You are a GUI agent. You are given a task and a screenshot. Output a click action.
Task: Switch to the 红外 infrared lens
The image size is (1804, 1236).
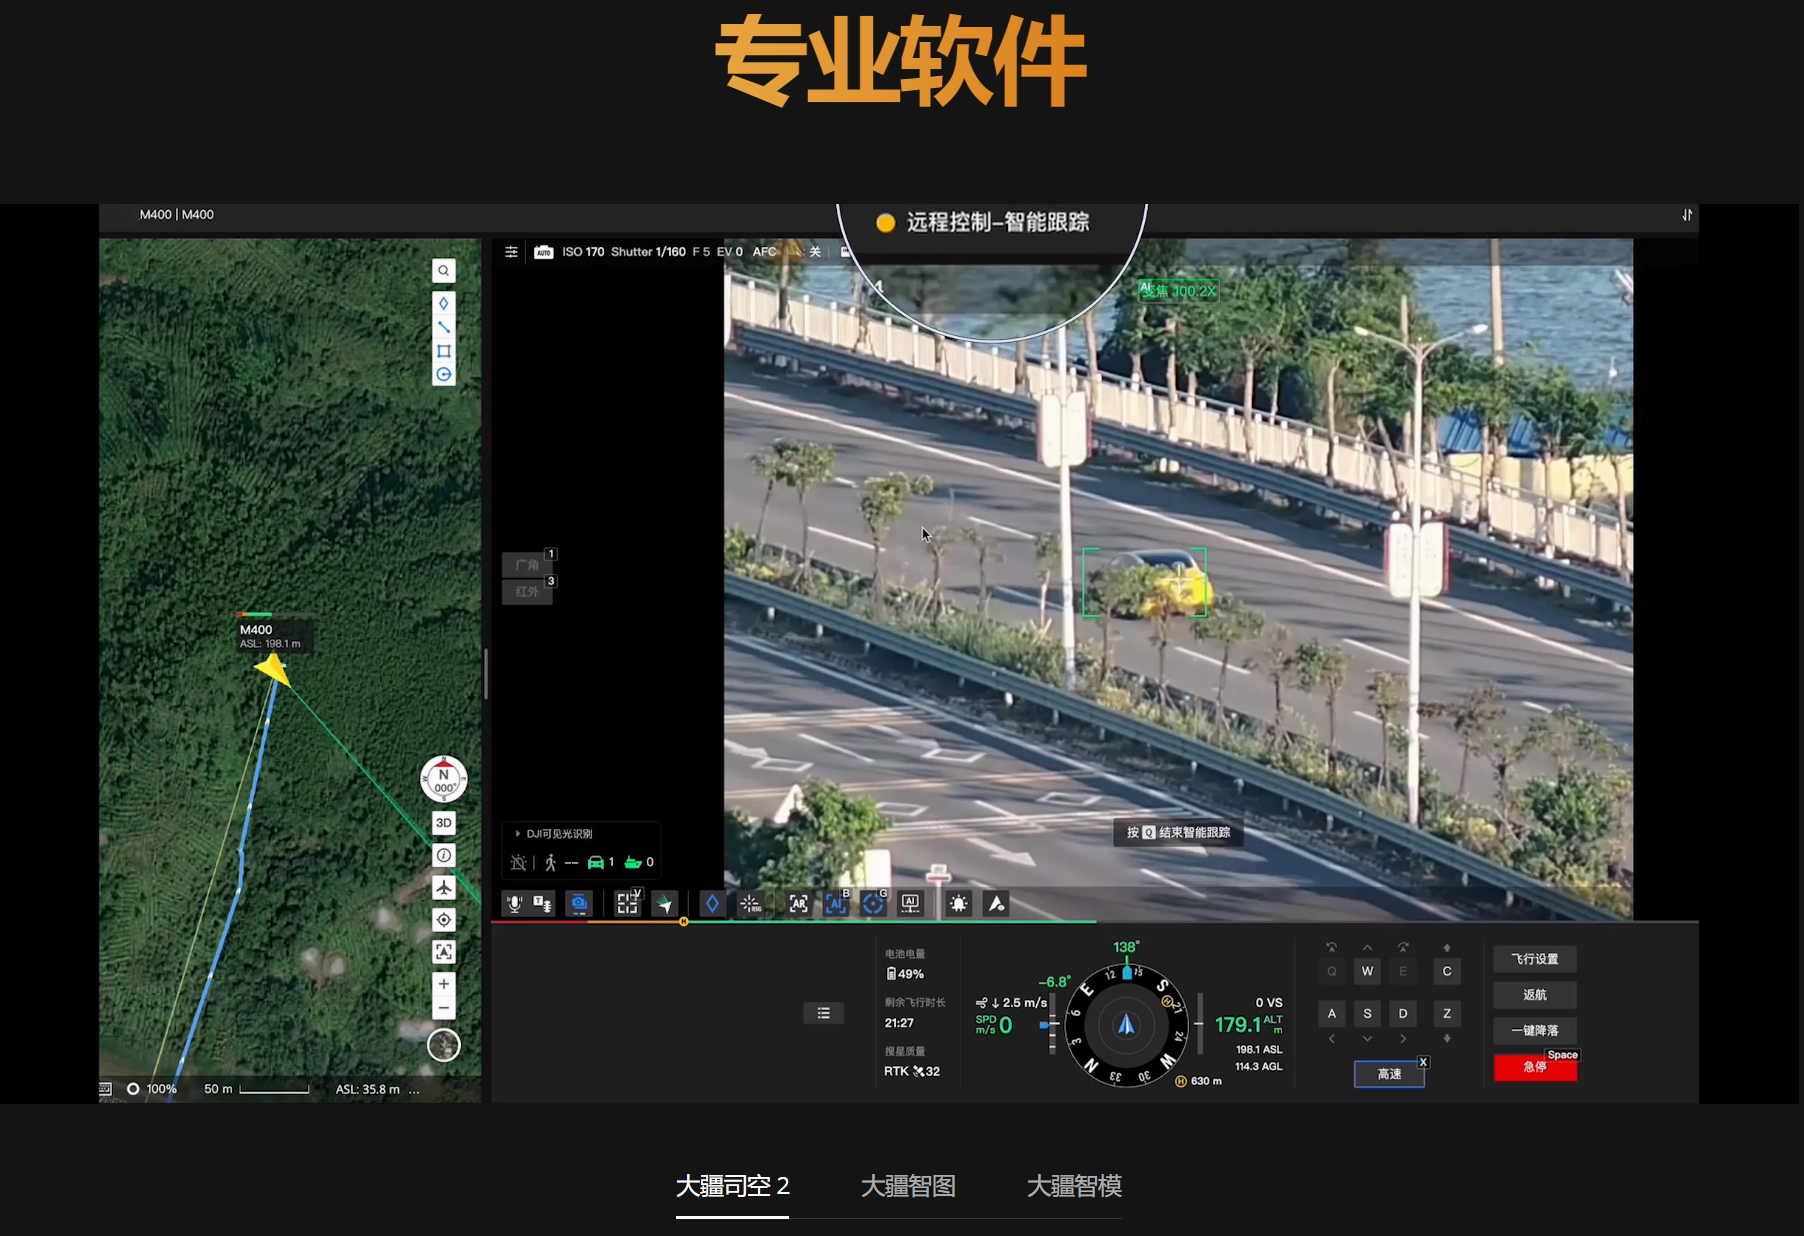point(527,592)
